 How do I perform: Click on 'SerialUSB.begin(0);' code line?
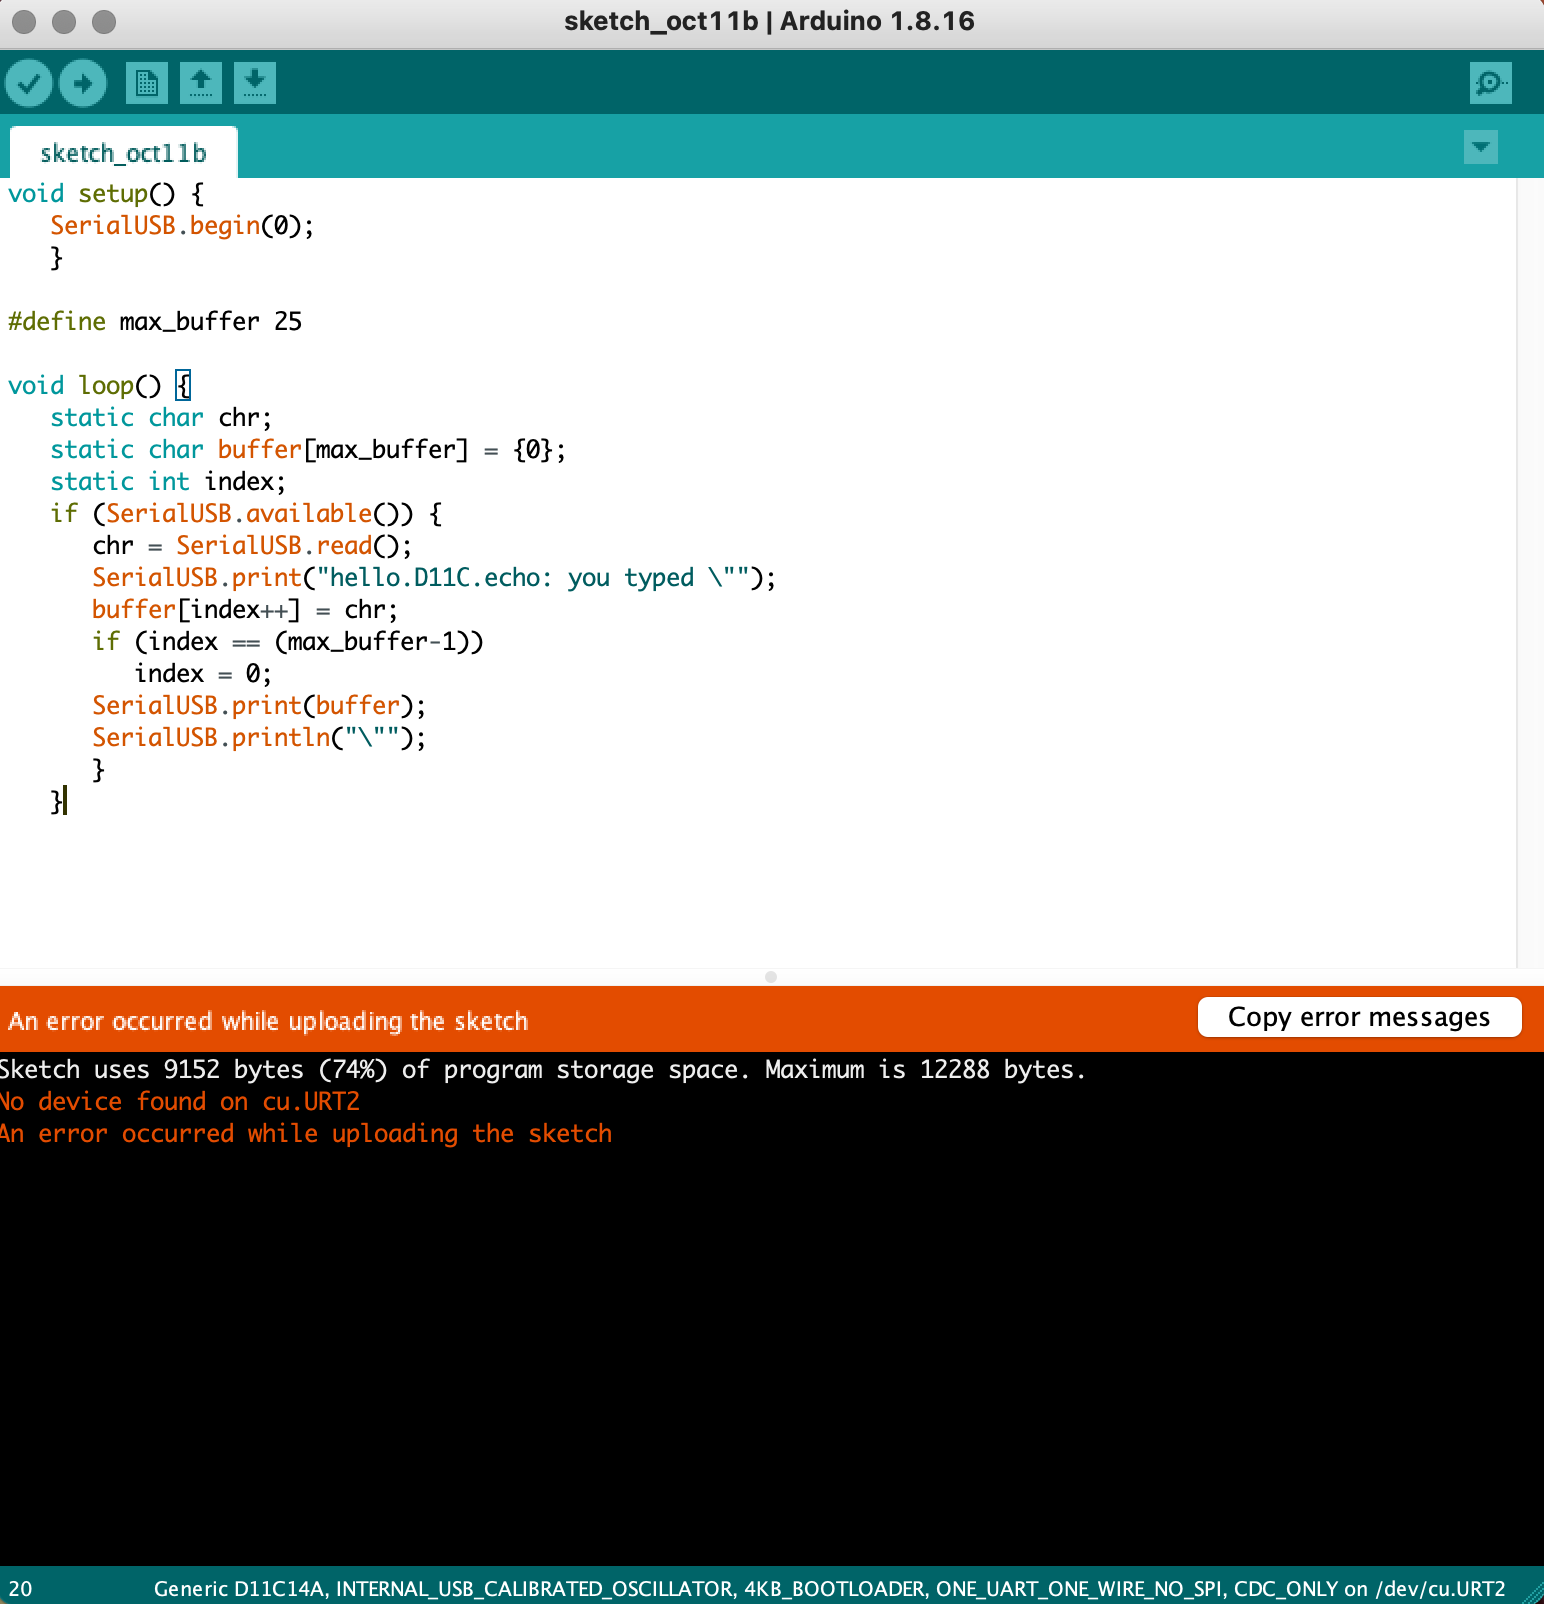coord(182,225)
